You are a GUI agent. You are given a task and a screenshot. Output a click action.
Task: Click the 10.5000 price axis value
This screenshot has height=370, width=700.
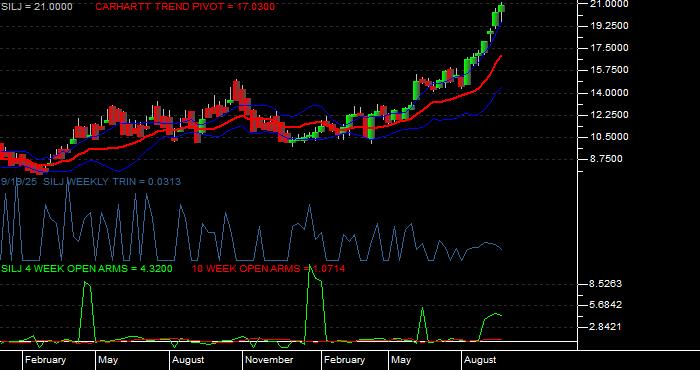click(609, 137)
